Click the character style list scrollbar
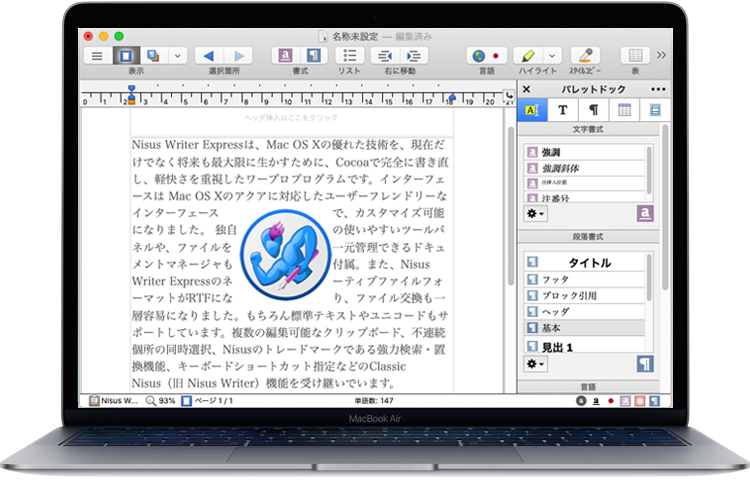 point(649,171)
